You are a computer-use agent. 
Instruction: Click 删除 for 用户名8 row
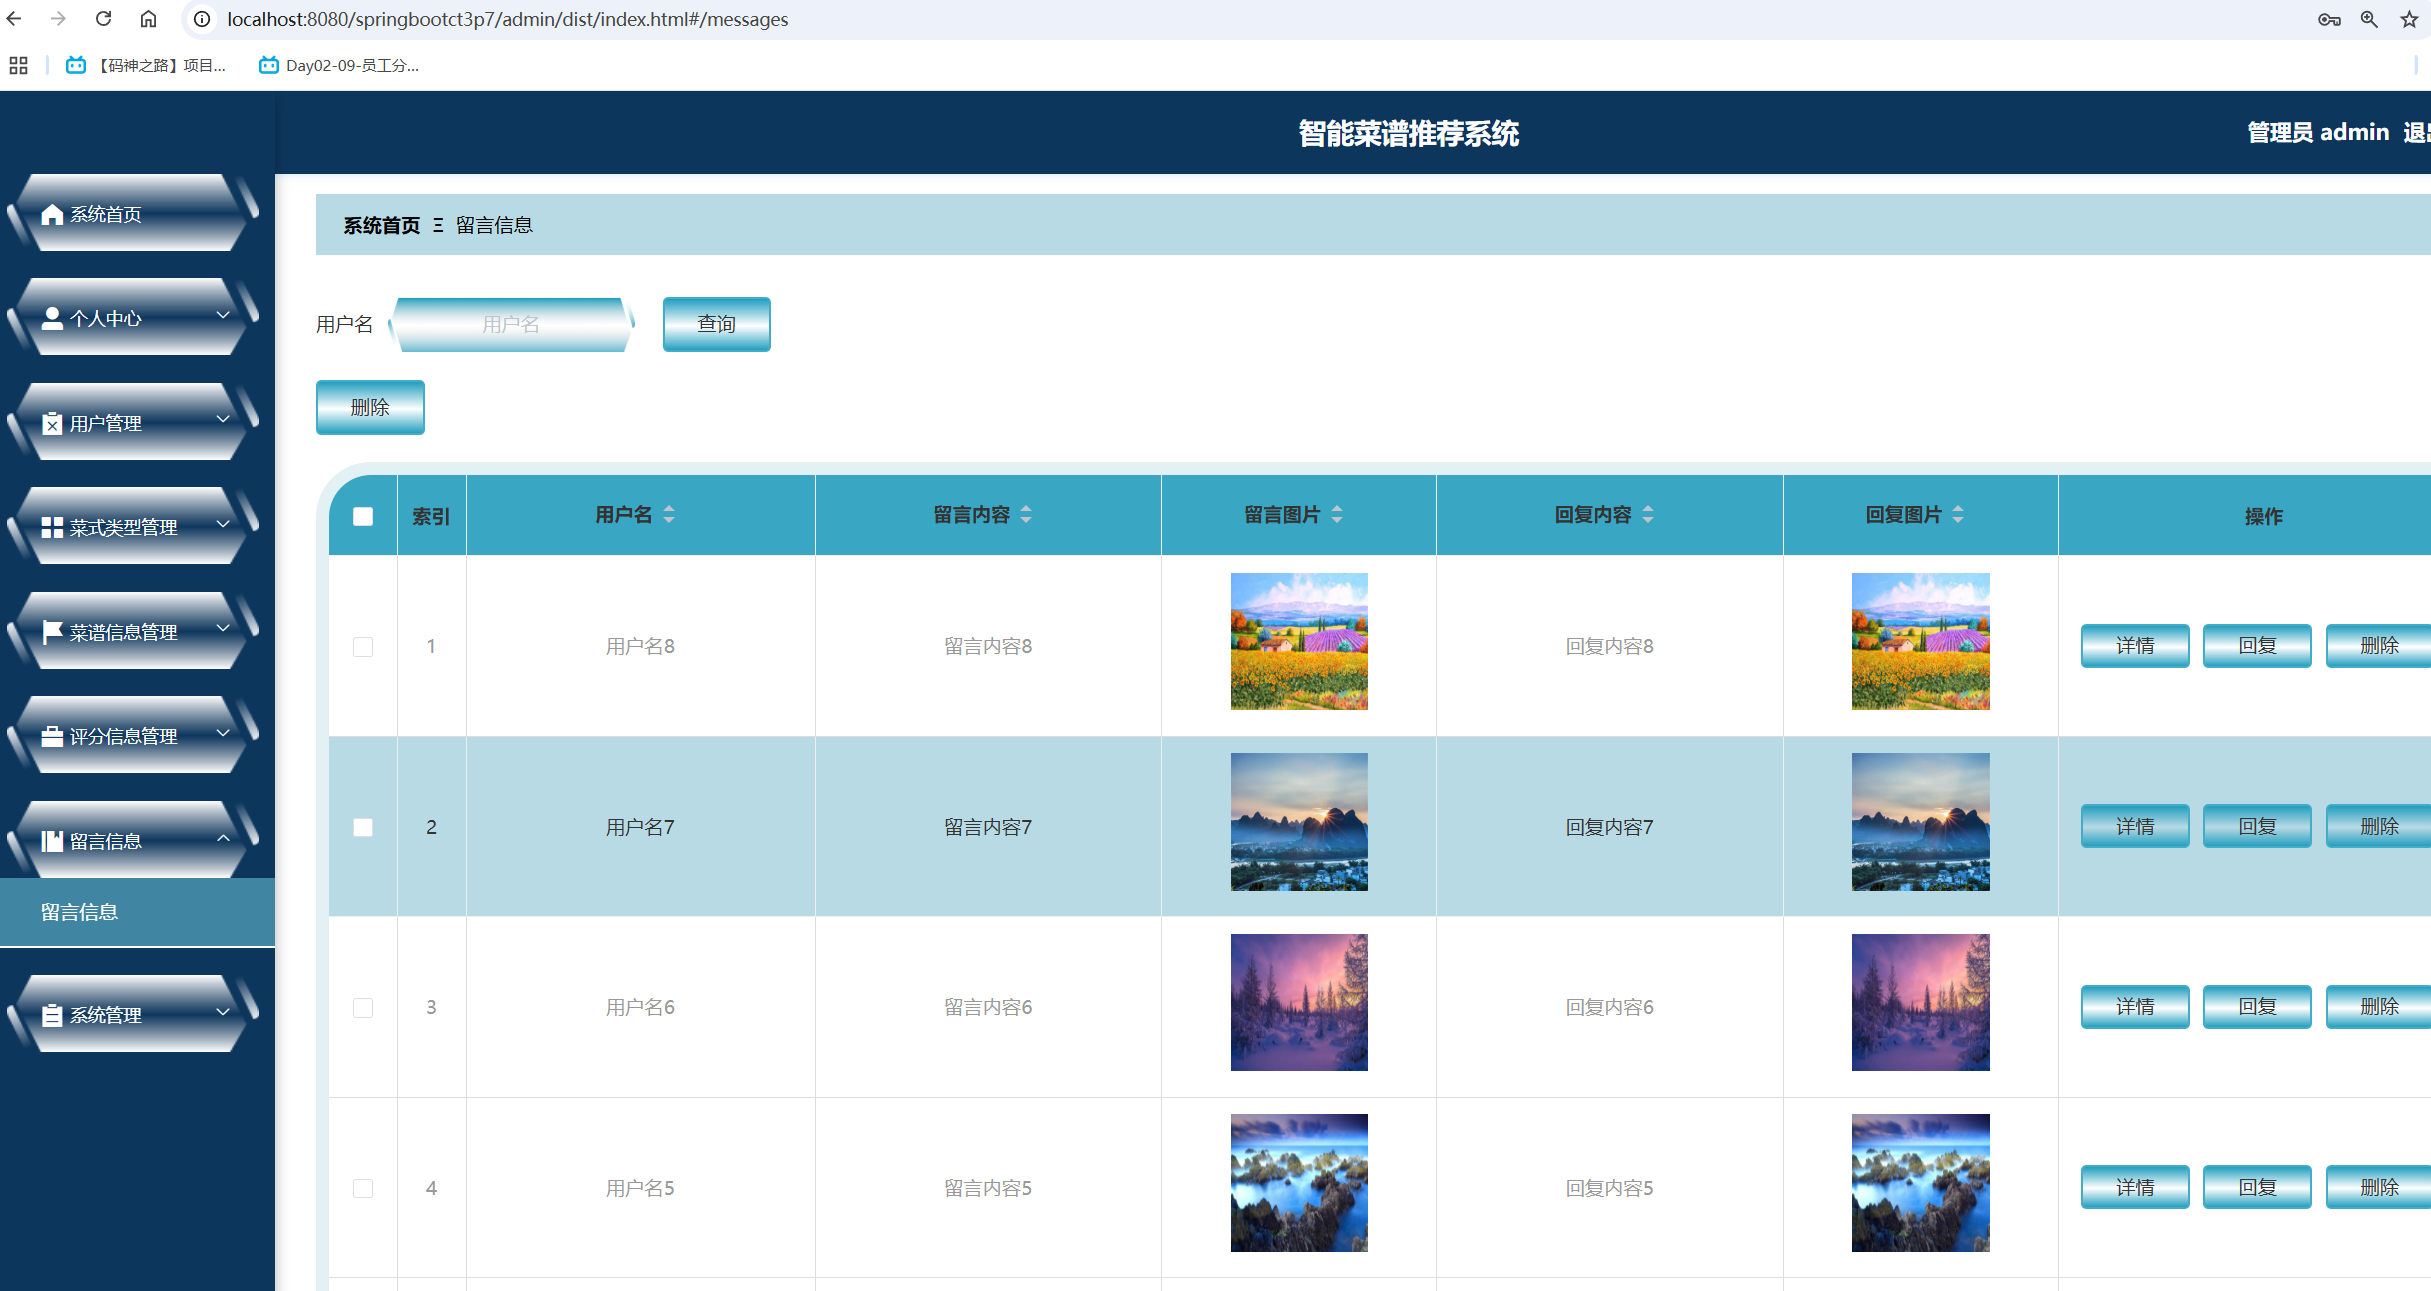tap(2379, 646)
